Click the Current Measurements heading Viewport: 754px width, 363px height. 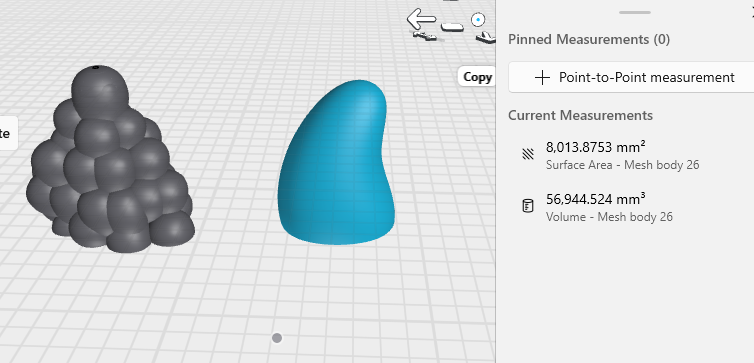(580, 115)
